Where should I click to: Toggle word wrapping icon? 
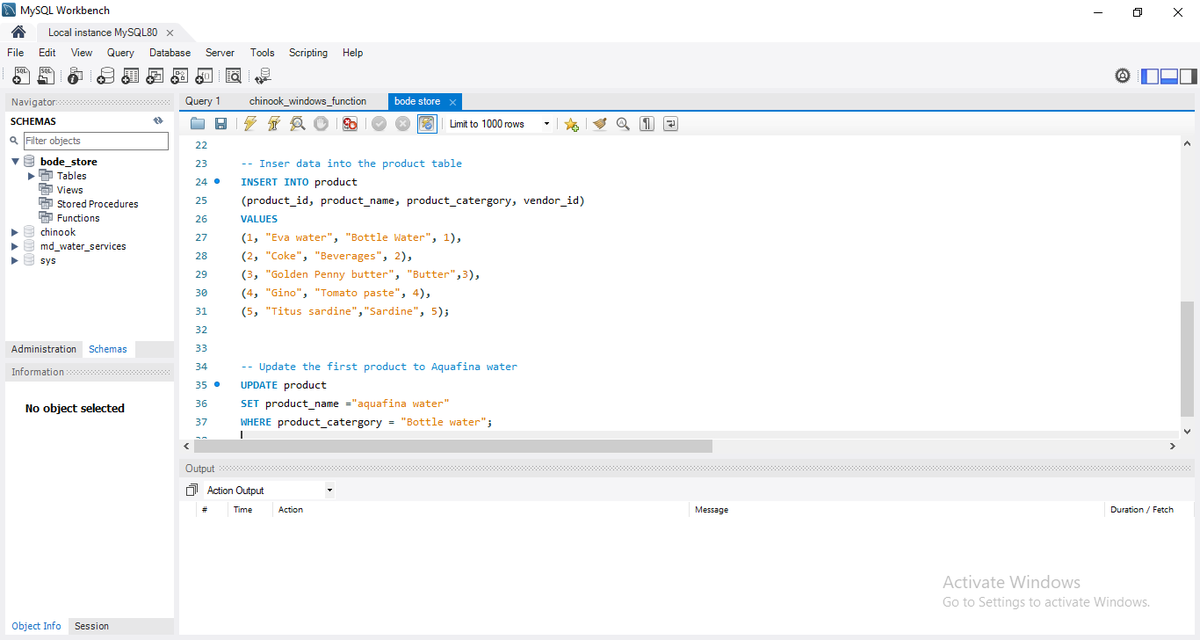[x=671, y=124]
